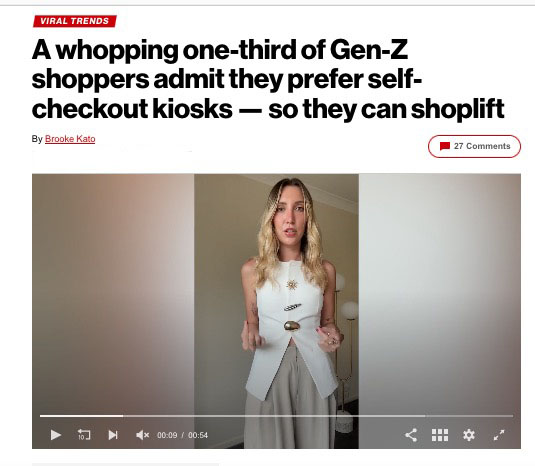Toggle fullscreen video mode

click(x=499, y=435)
